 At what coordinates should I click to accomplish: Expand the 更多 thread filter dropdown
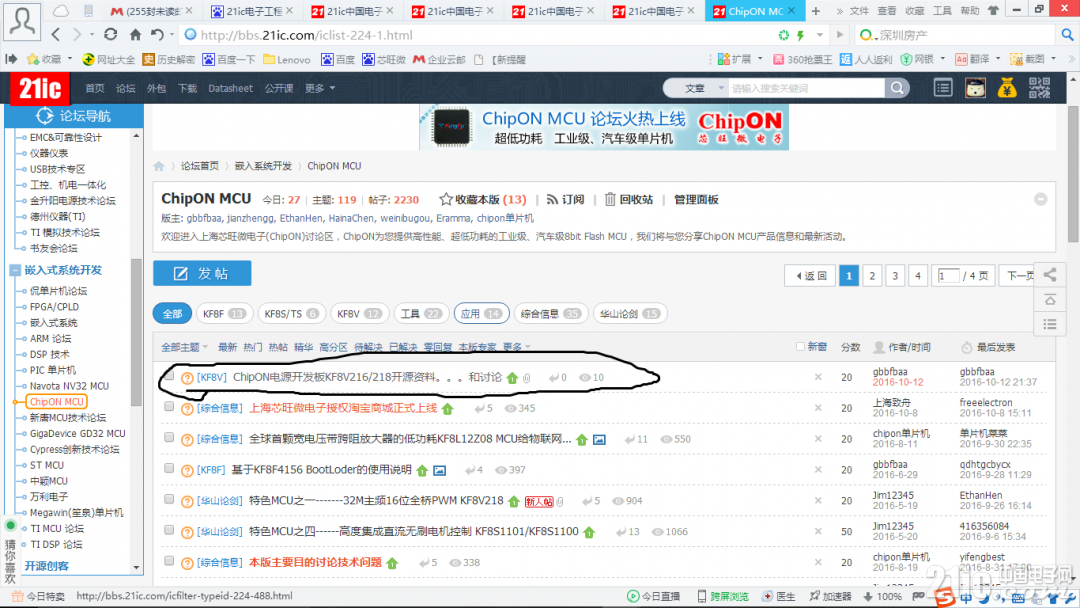[517, 347]
